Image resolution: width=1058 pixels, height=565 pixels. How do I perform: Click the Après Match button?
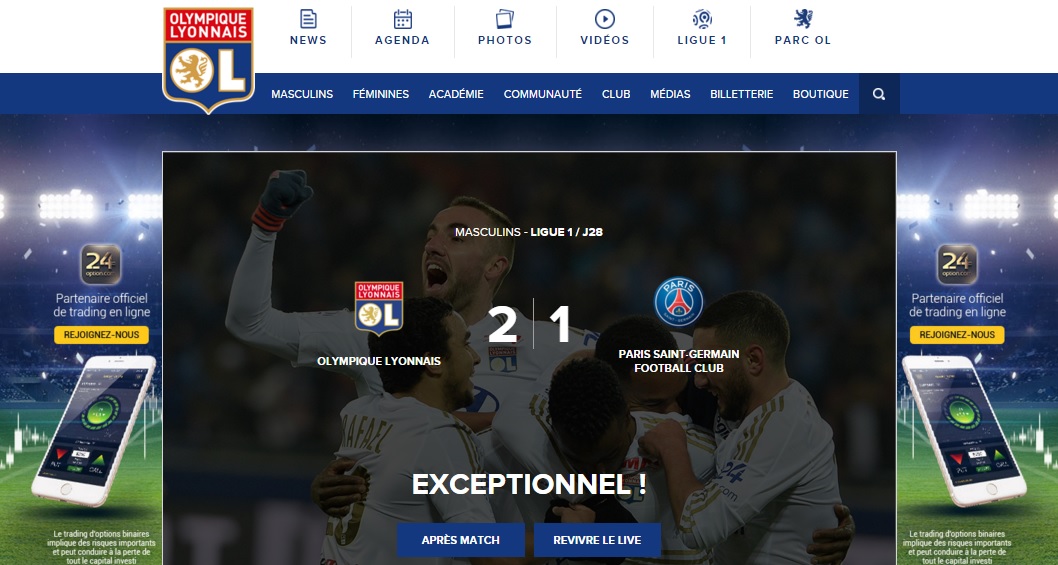(x=461, y=540)
